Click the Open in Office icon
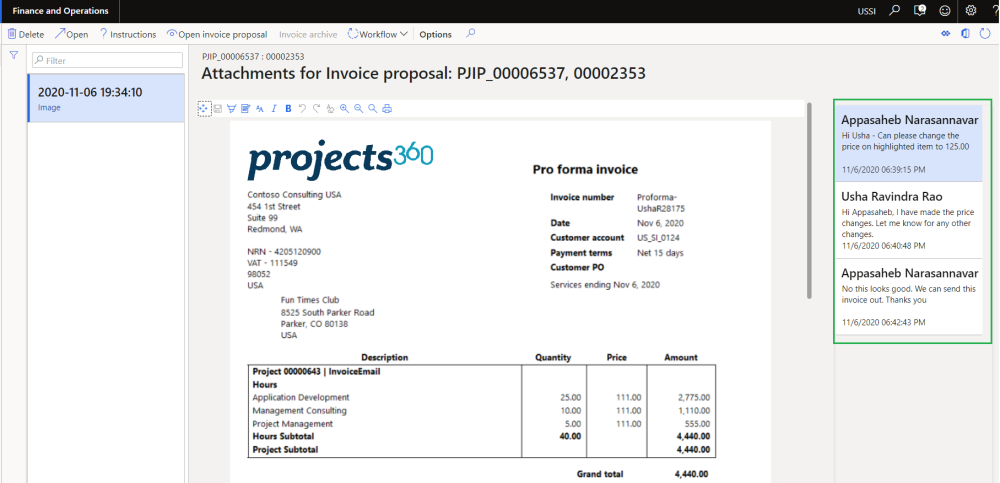This screenshot has height=483, width=1000. (x=966, y=34)
